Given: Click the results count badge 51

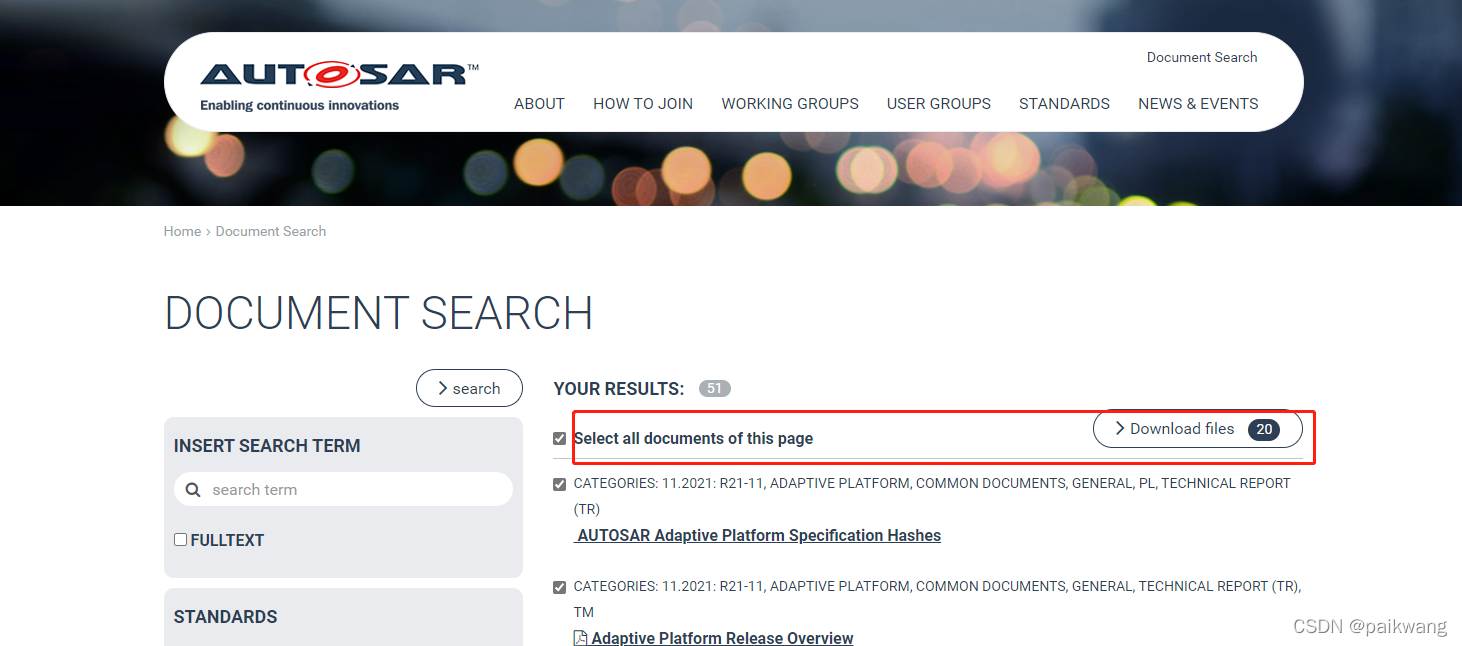Looking at the screenshot, I should pyautogui.click(x=714, y=389).
